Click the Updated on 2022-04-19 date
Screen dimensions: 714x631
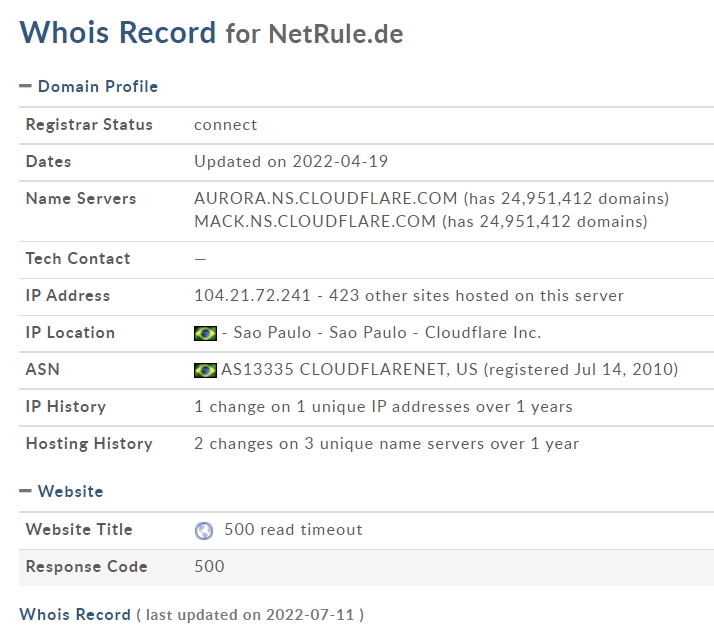[291, 162]
